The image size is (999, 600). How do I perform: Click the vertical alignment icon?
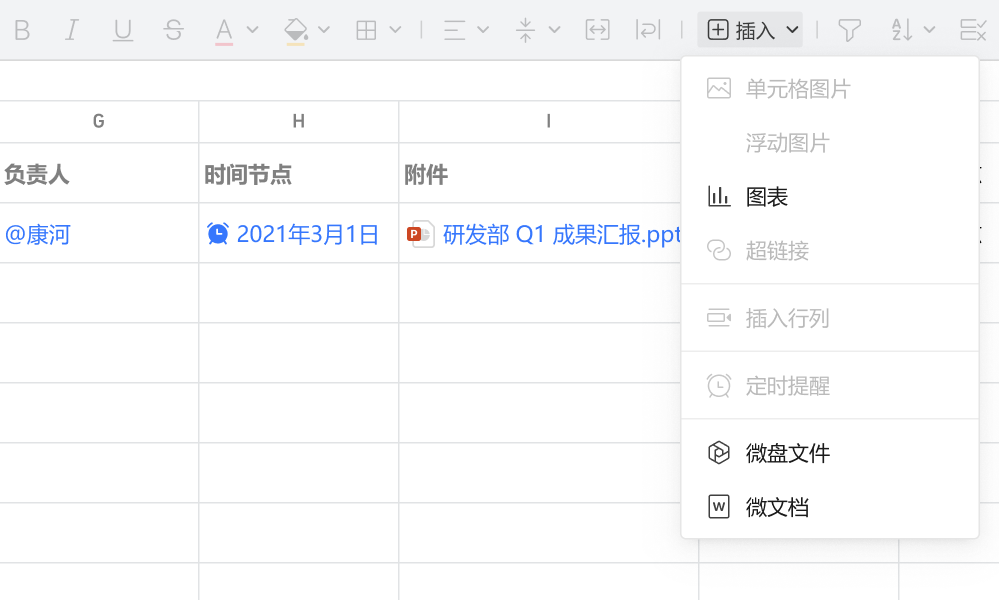click(x=526, y=30)
